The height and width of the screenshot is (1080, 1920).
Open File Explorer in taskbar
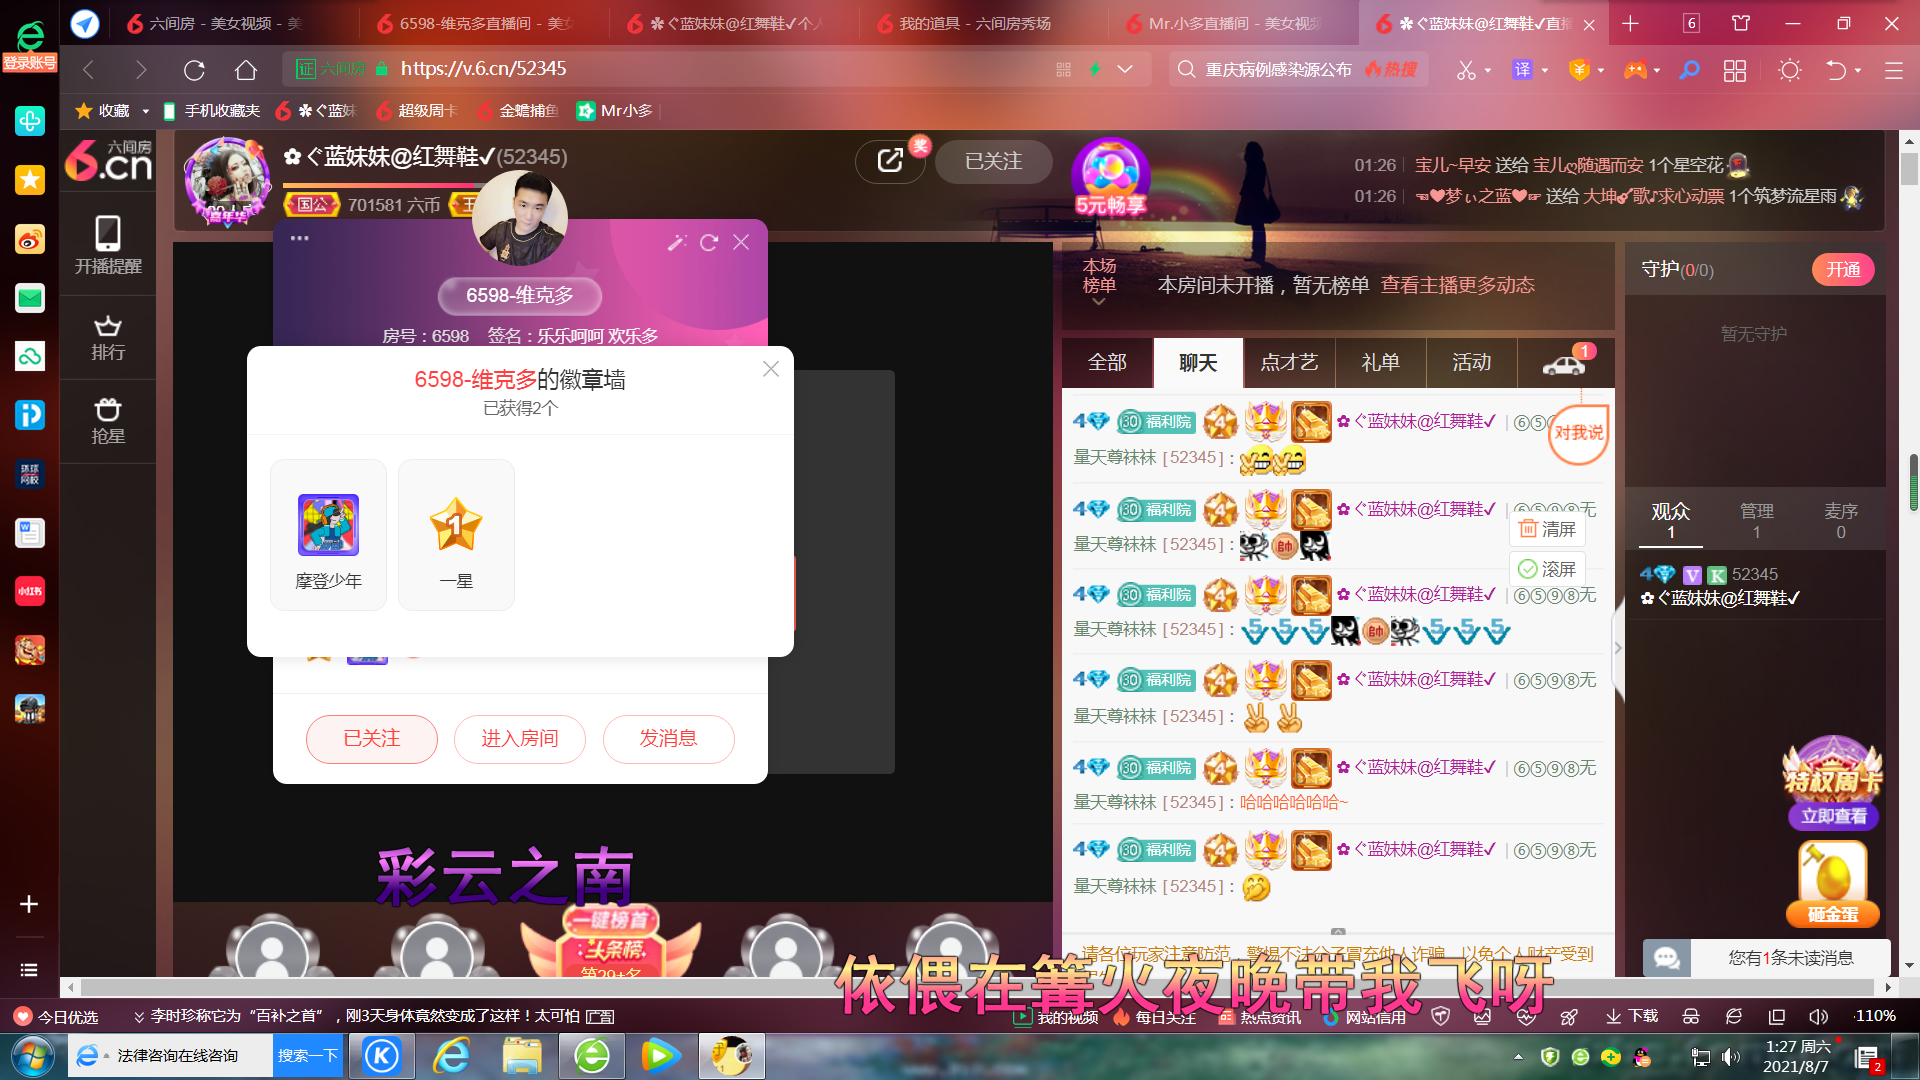[x=522, y=1056]
